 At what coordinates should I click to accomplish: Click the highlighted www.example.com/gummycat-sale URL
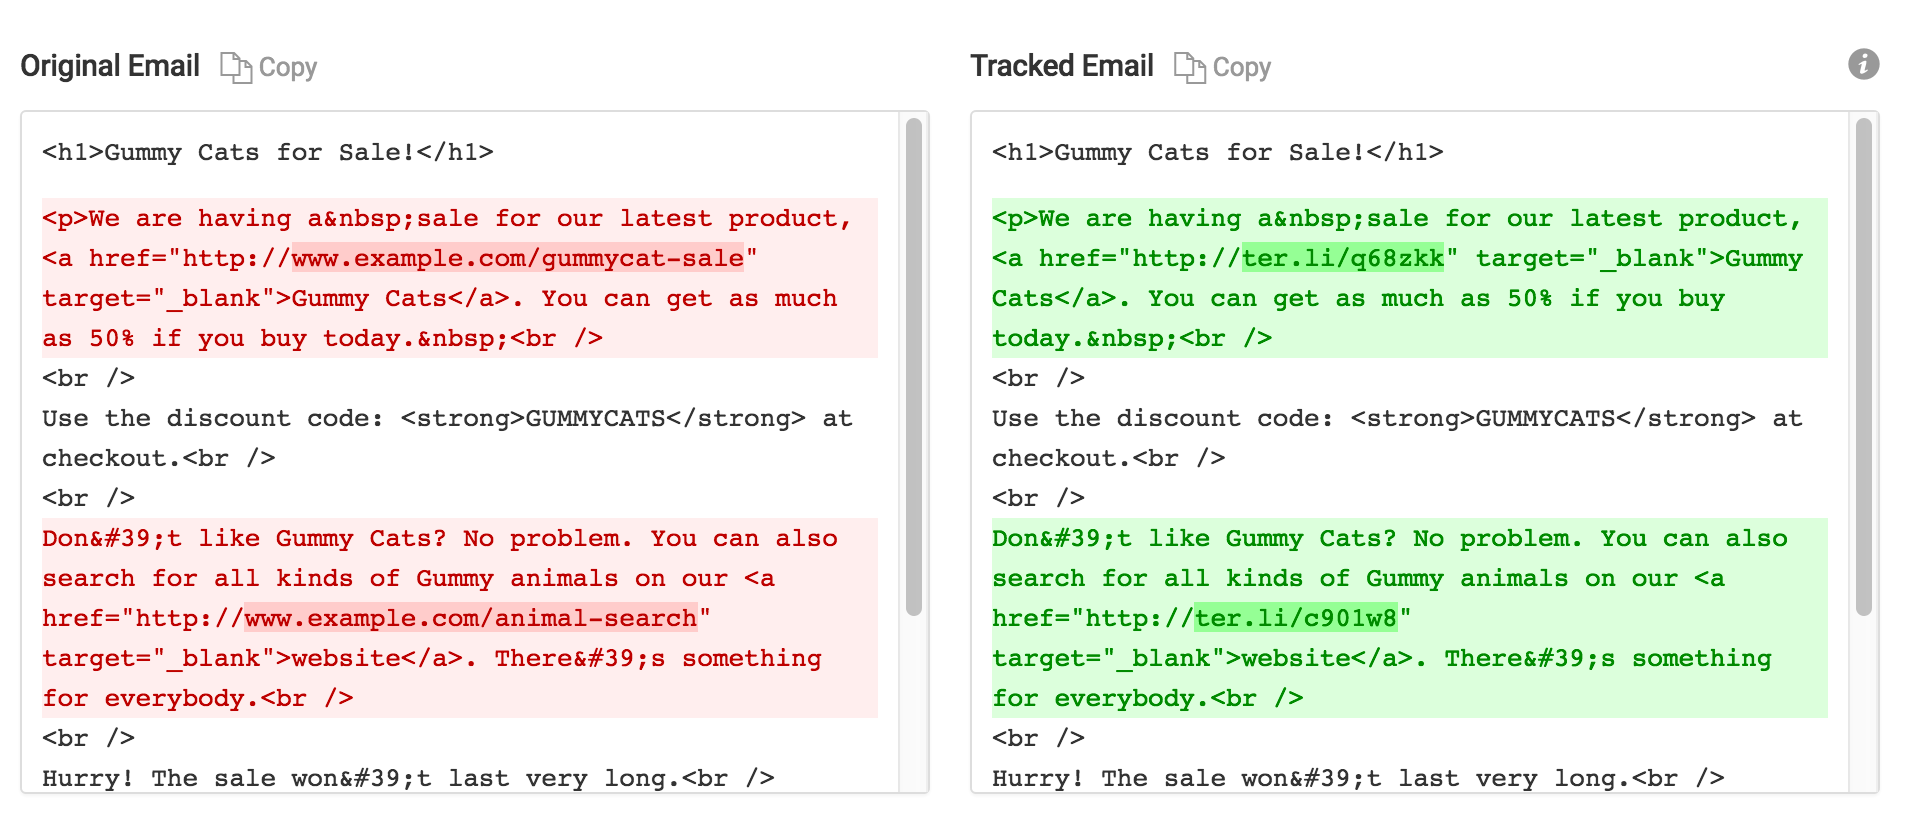point(518,258)
